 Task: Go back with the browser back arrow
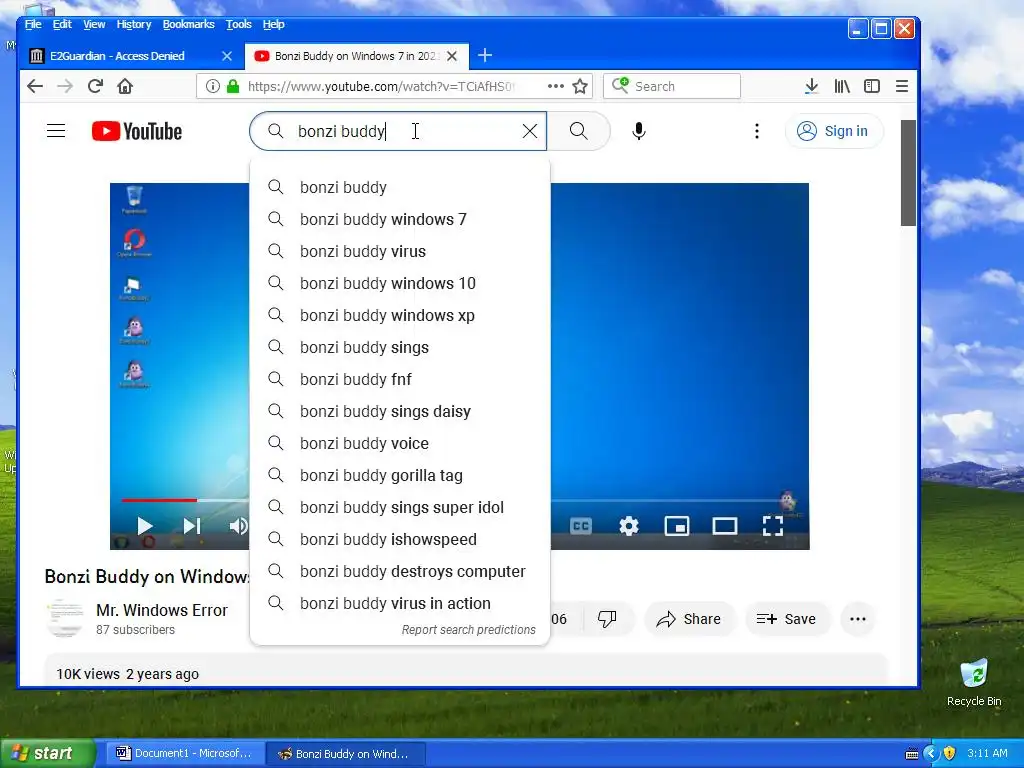pyautogui.click(x=35, y=86)
